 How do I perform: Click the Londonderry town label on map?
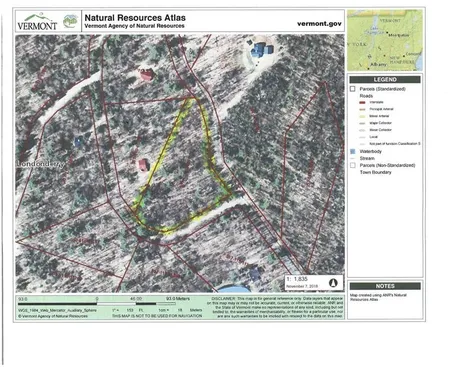[x=41, y=164]
